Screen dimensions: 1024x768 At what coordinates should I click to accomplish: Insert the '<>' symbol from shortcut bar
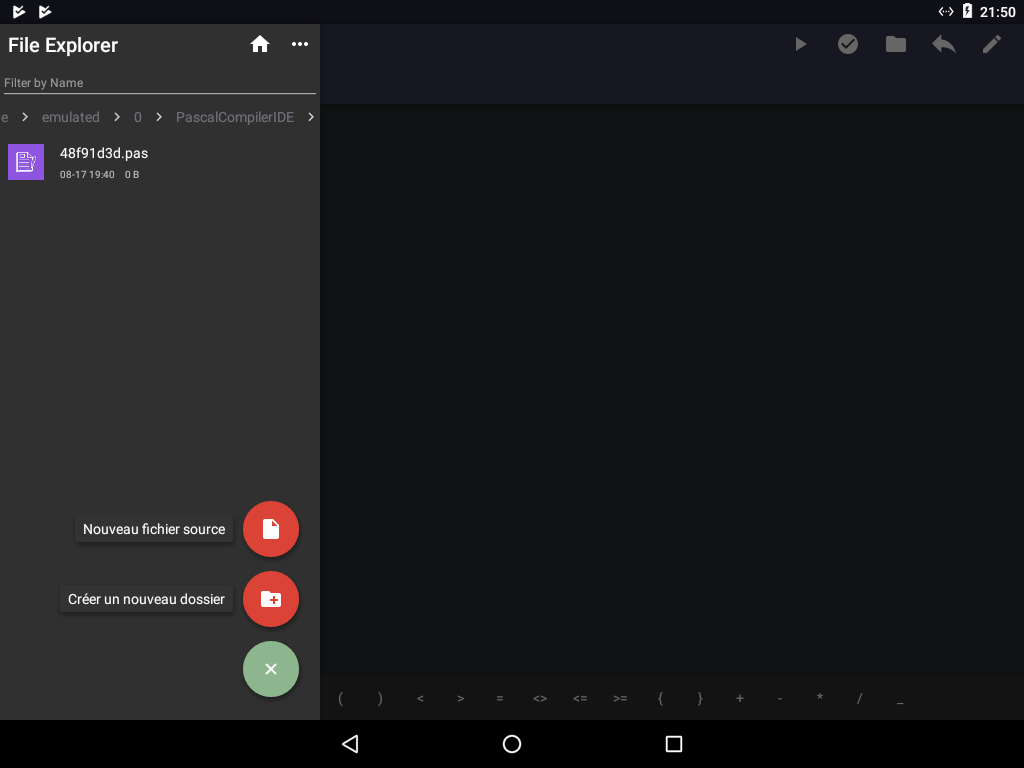point(540,699)
